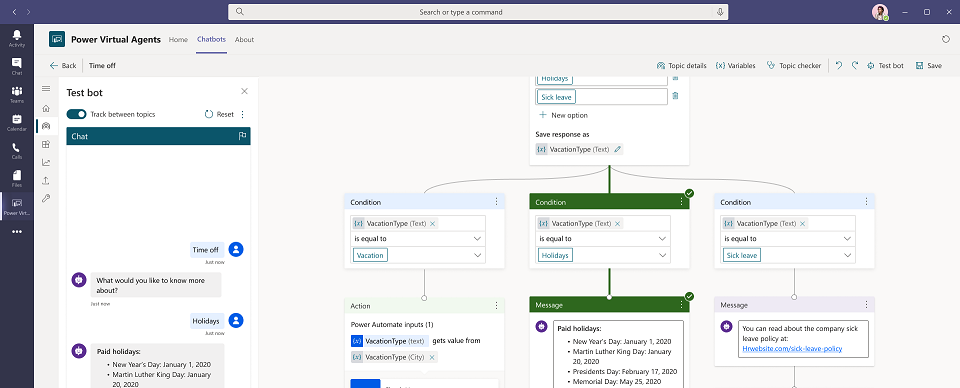Open the Variables panel
This screenshot has width=960, height=388.
(x=735, y=65)
